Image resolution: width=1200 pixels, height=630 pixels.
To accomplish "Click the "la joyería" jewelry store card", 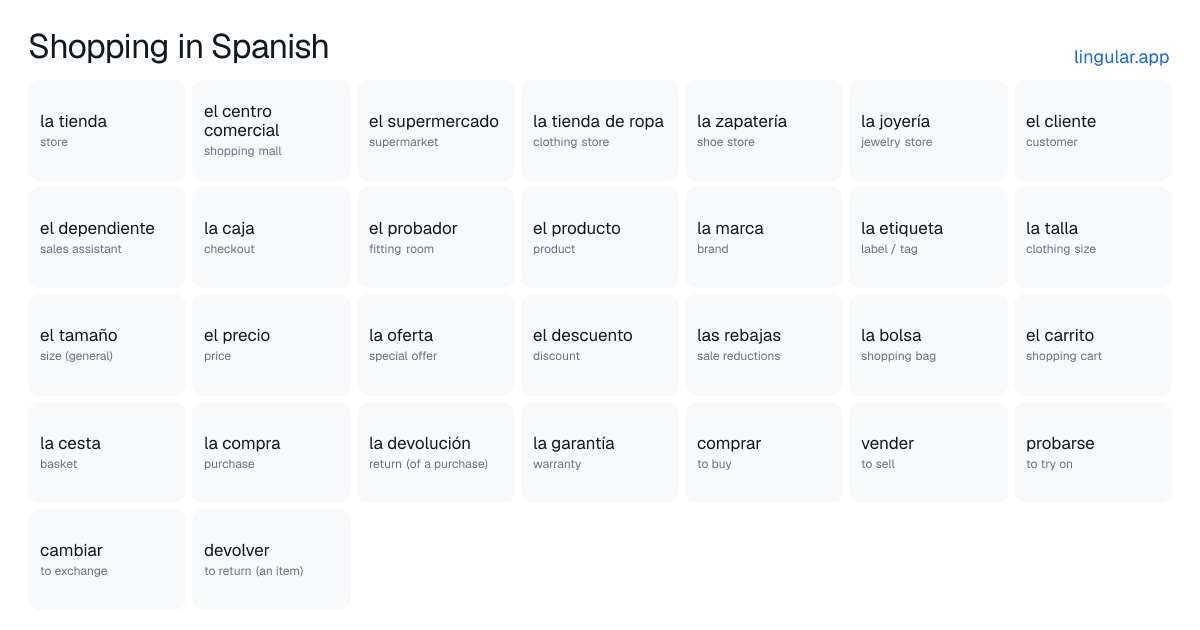I will click(x=928, y=131).
